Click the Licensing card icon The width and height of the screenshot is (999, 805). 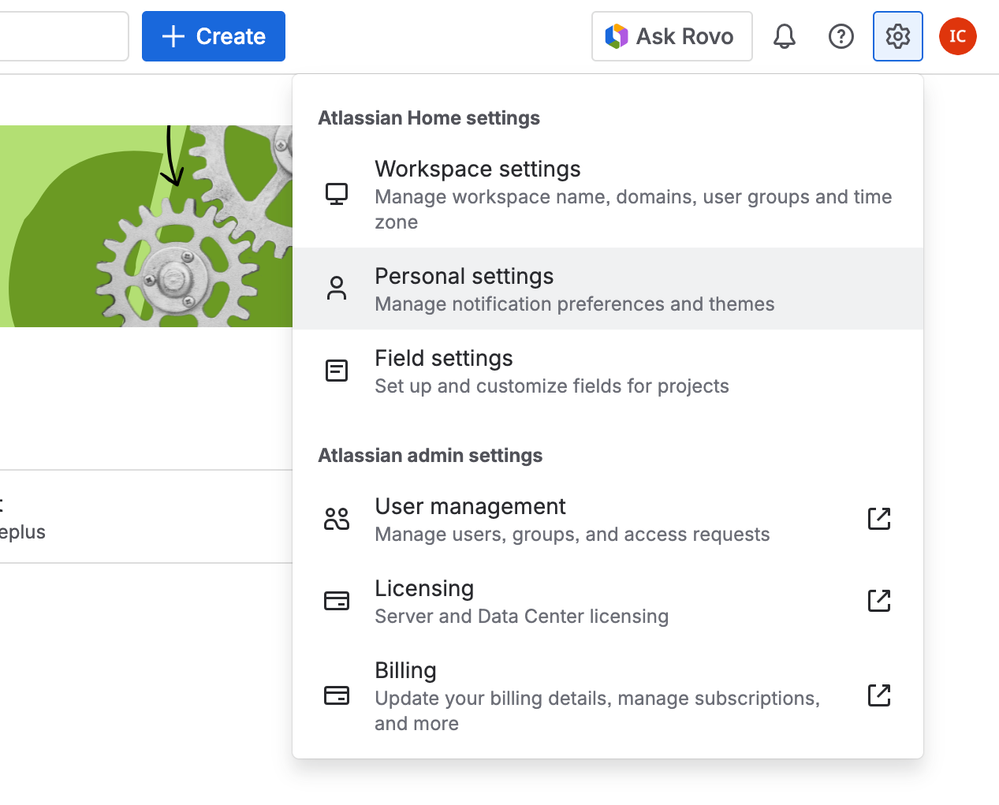[337, 601]
